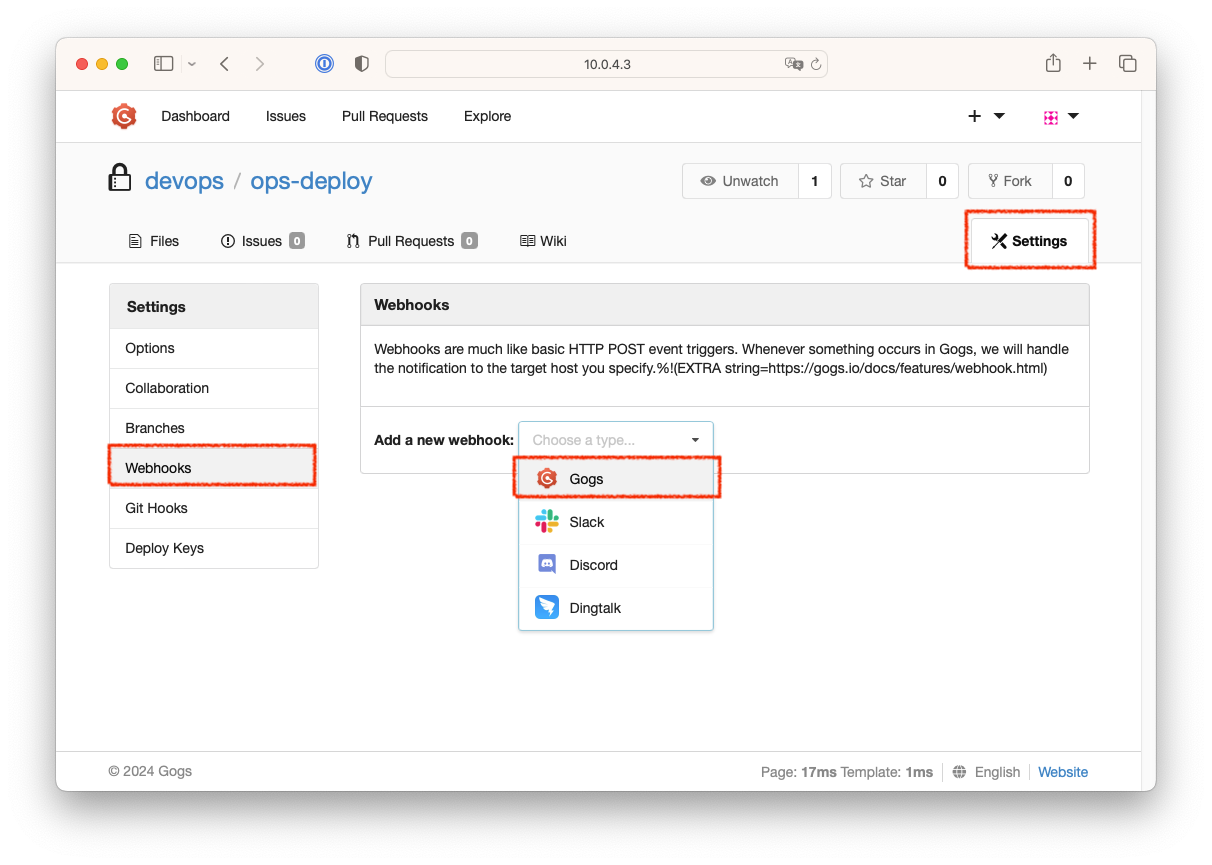
Task: Open the Safari share icon
Action: point(1053,63)
